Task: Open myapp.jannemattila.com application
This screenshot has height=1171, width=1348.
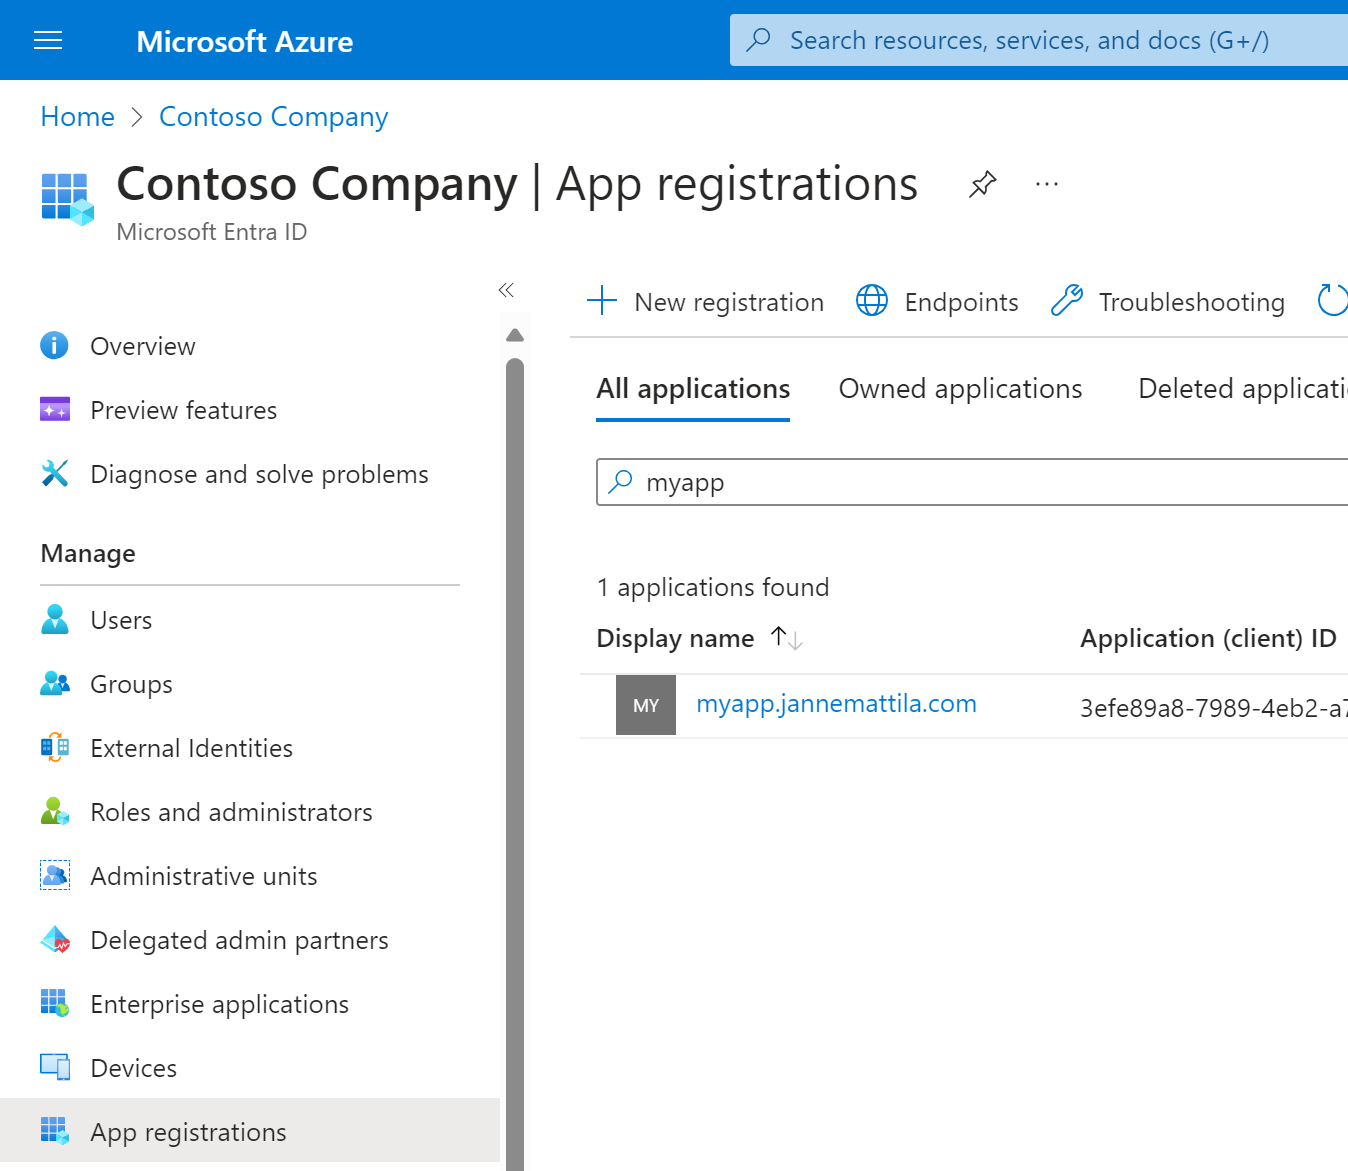Action: 836,704
